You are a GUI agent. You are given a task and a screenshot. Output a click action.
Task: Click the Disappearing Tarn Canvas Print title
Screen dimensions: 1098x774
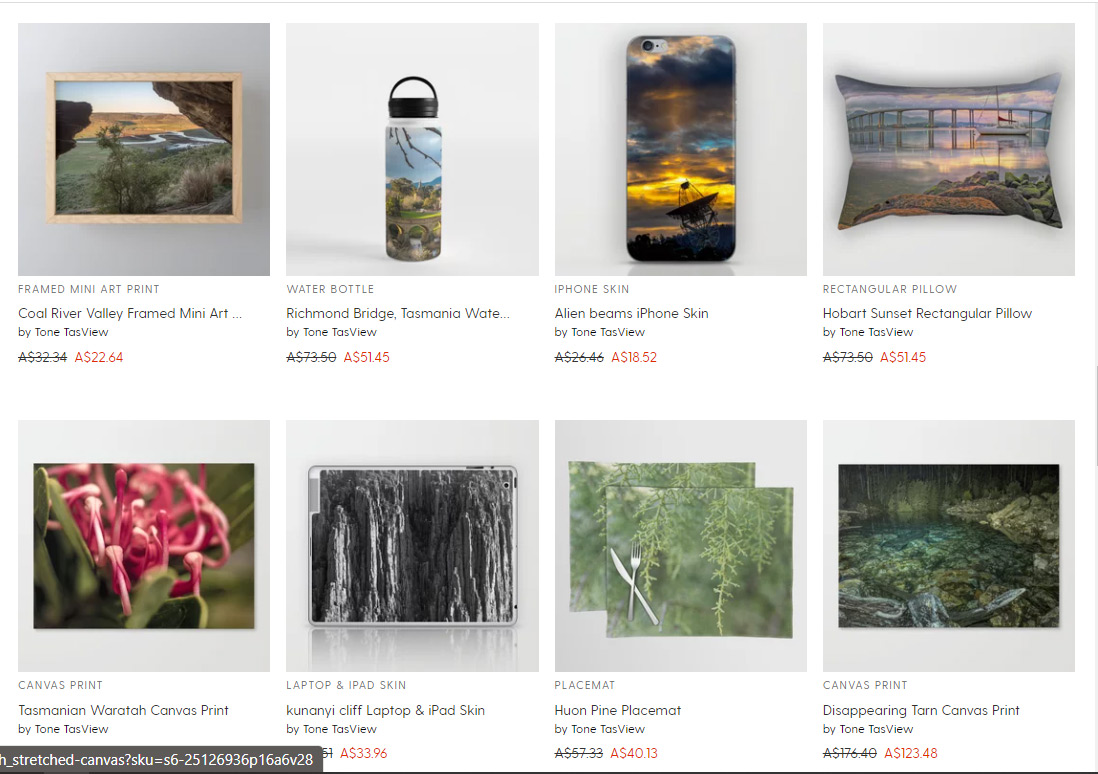[921, 710]
